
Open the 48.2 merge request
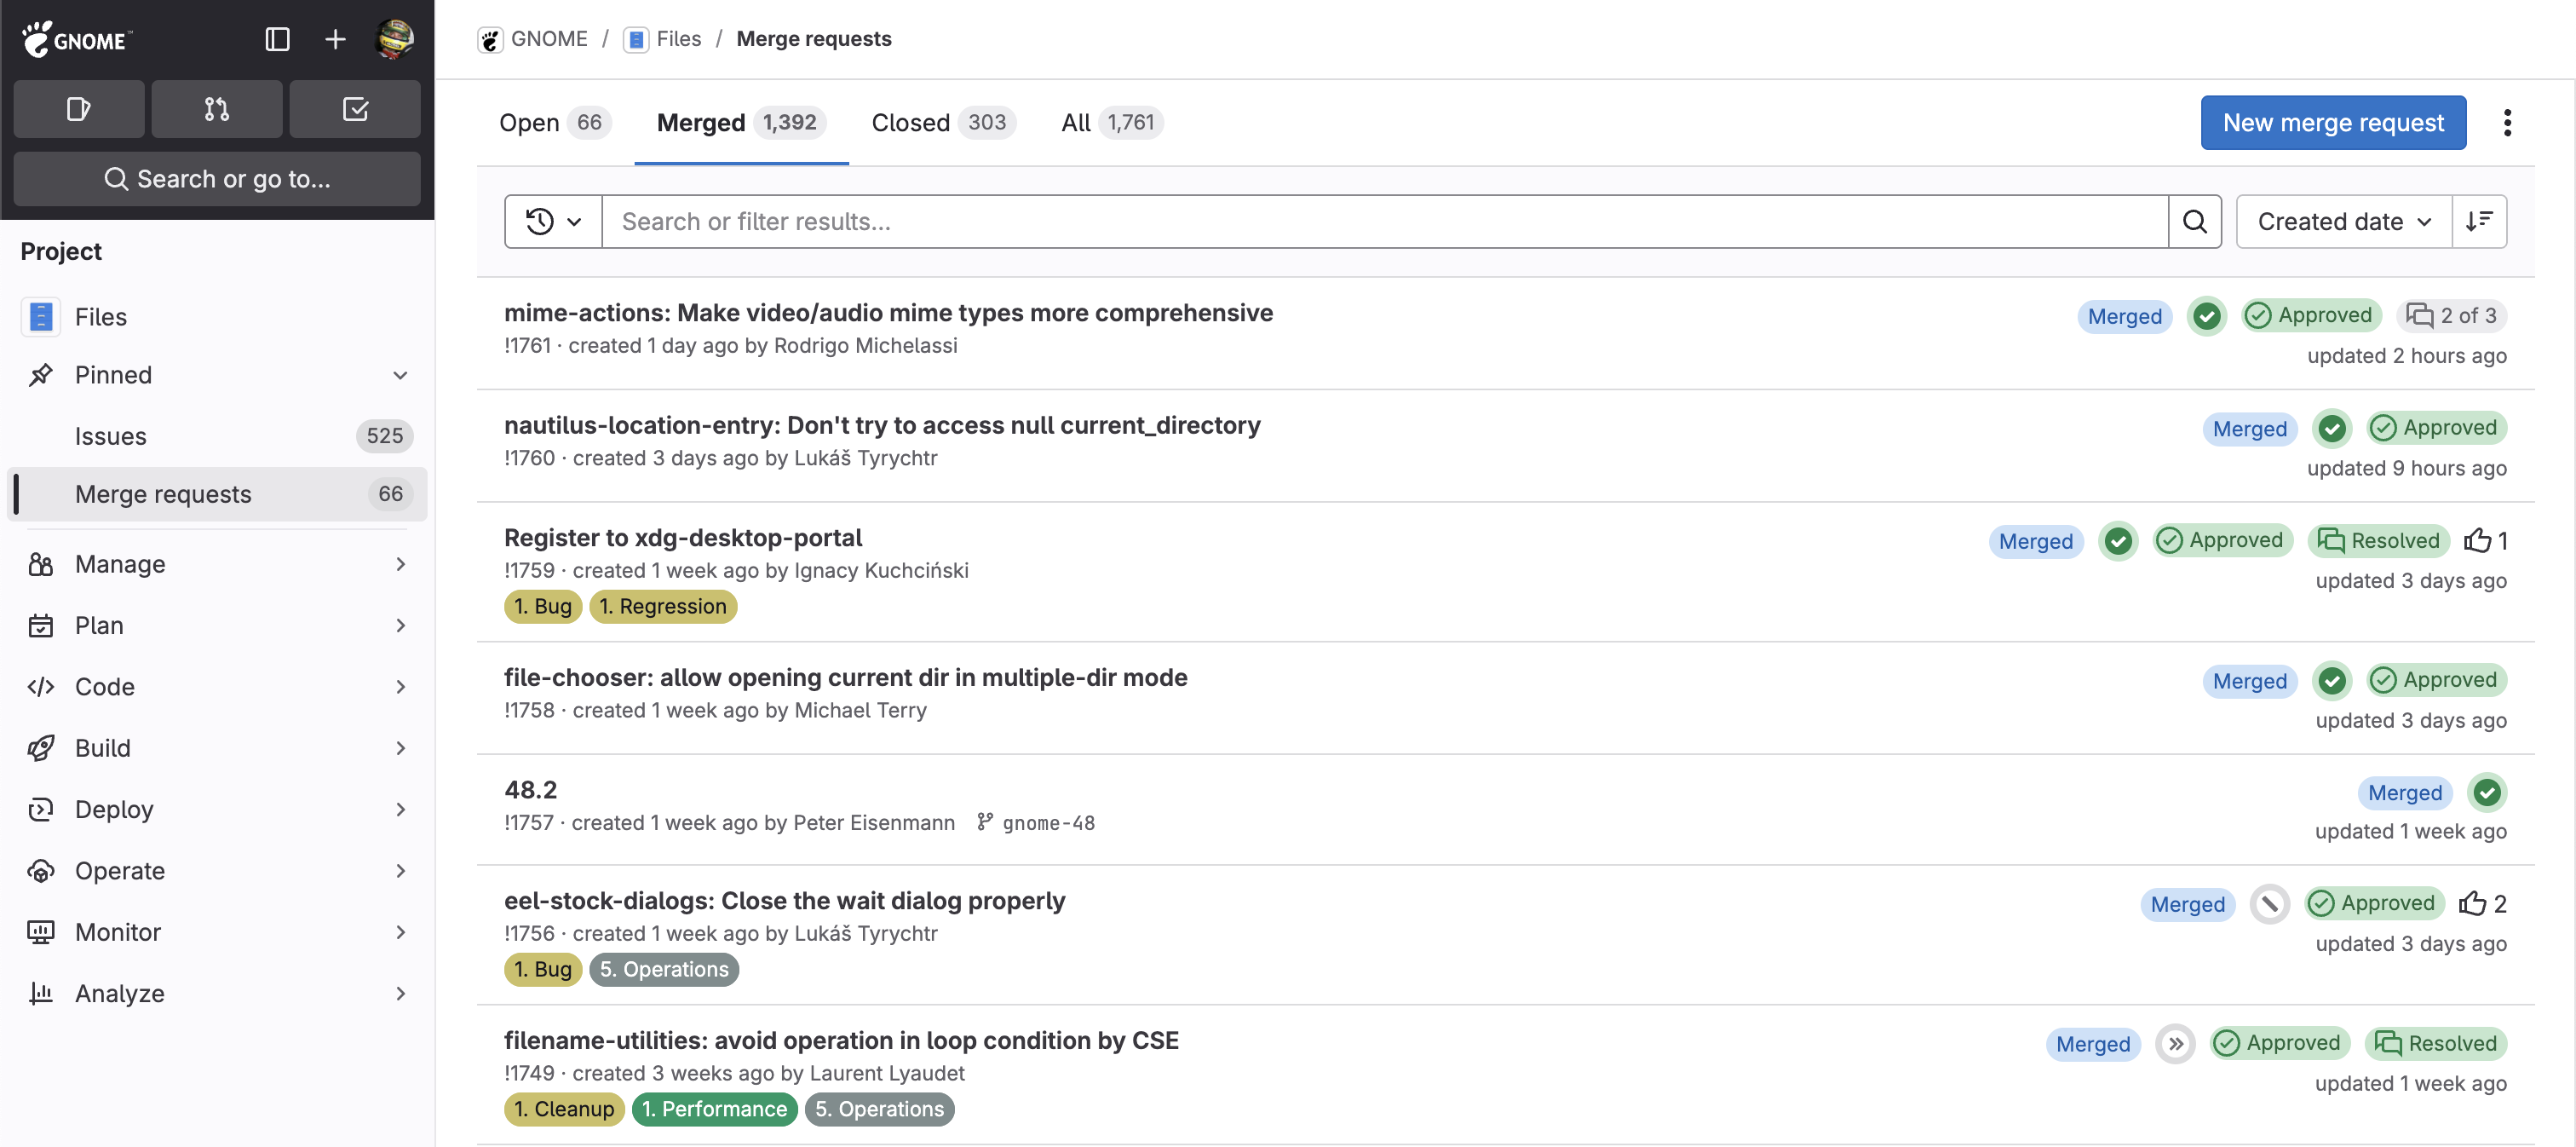[531, 790]
